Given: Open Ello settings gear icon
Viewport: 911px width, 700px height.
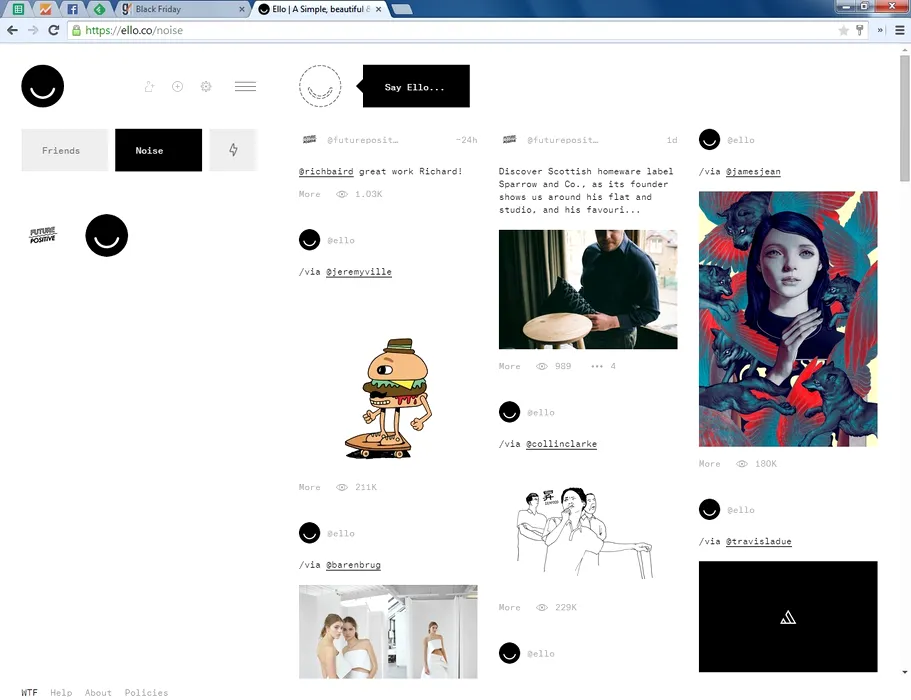Looking at the screenshot, I should click(x=206, y=87).
